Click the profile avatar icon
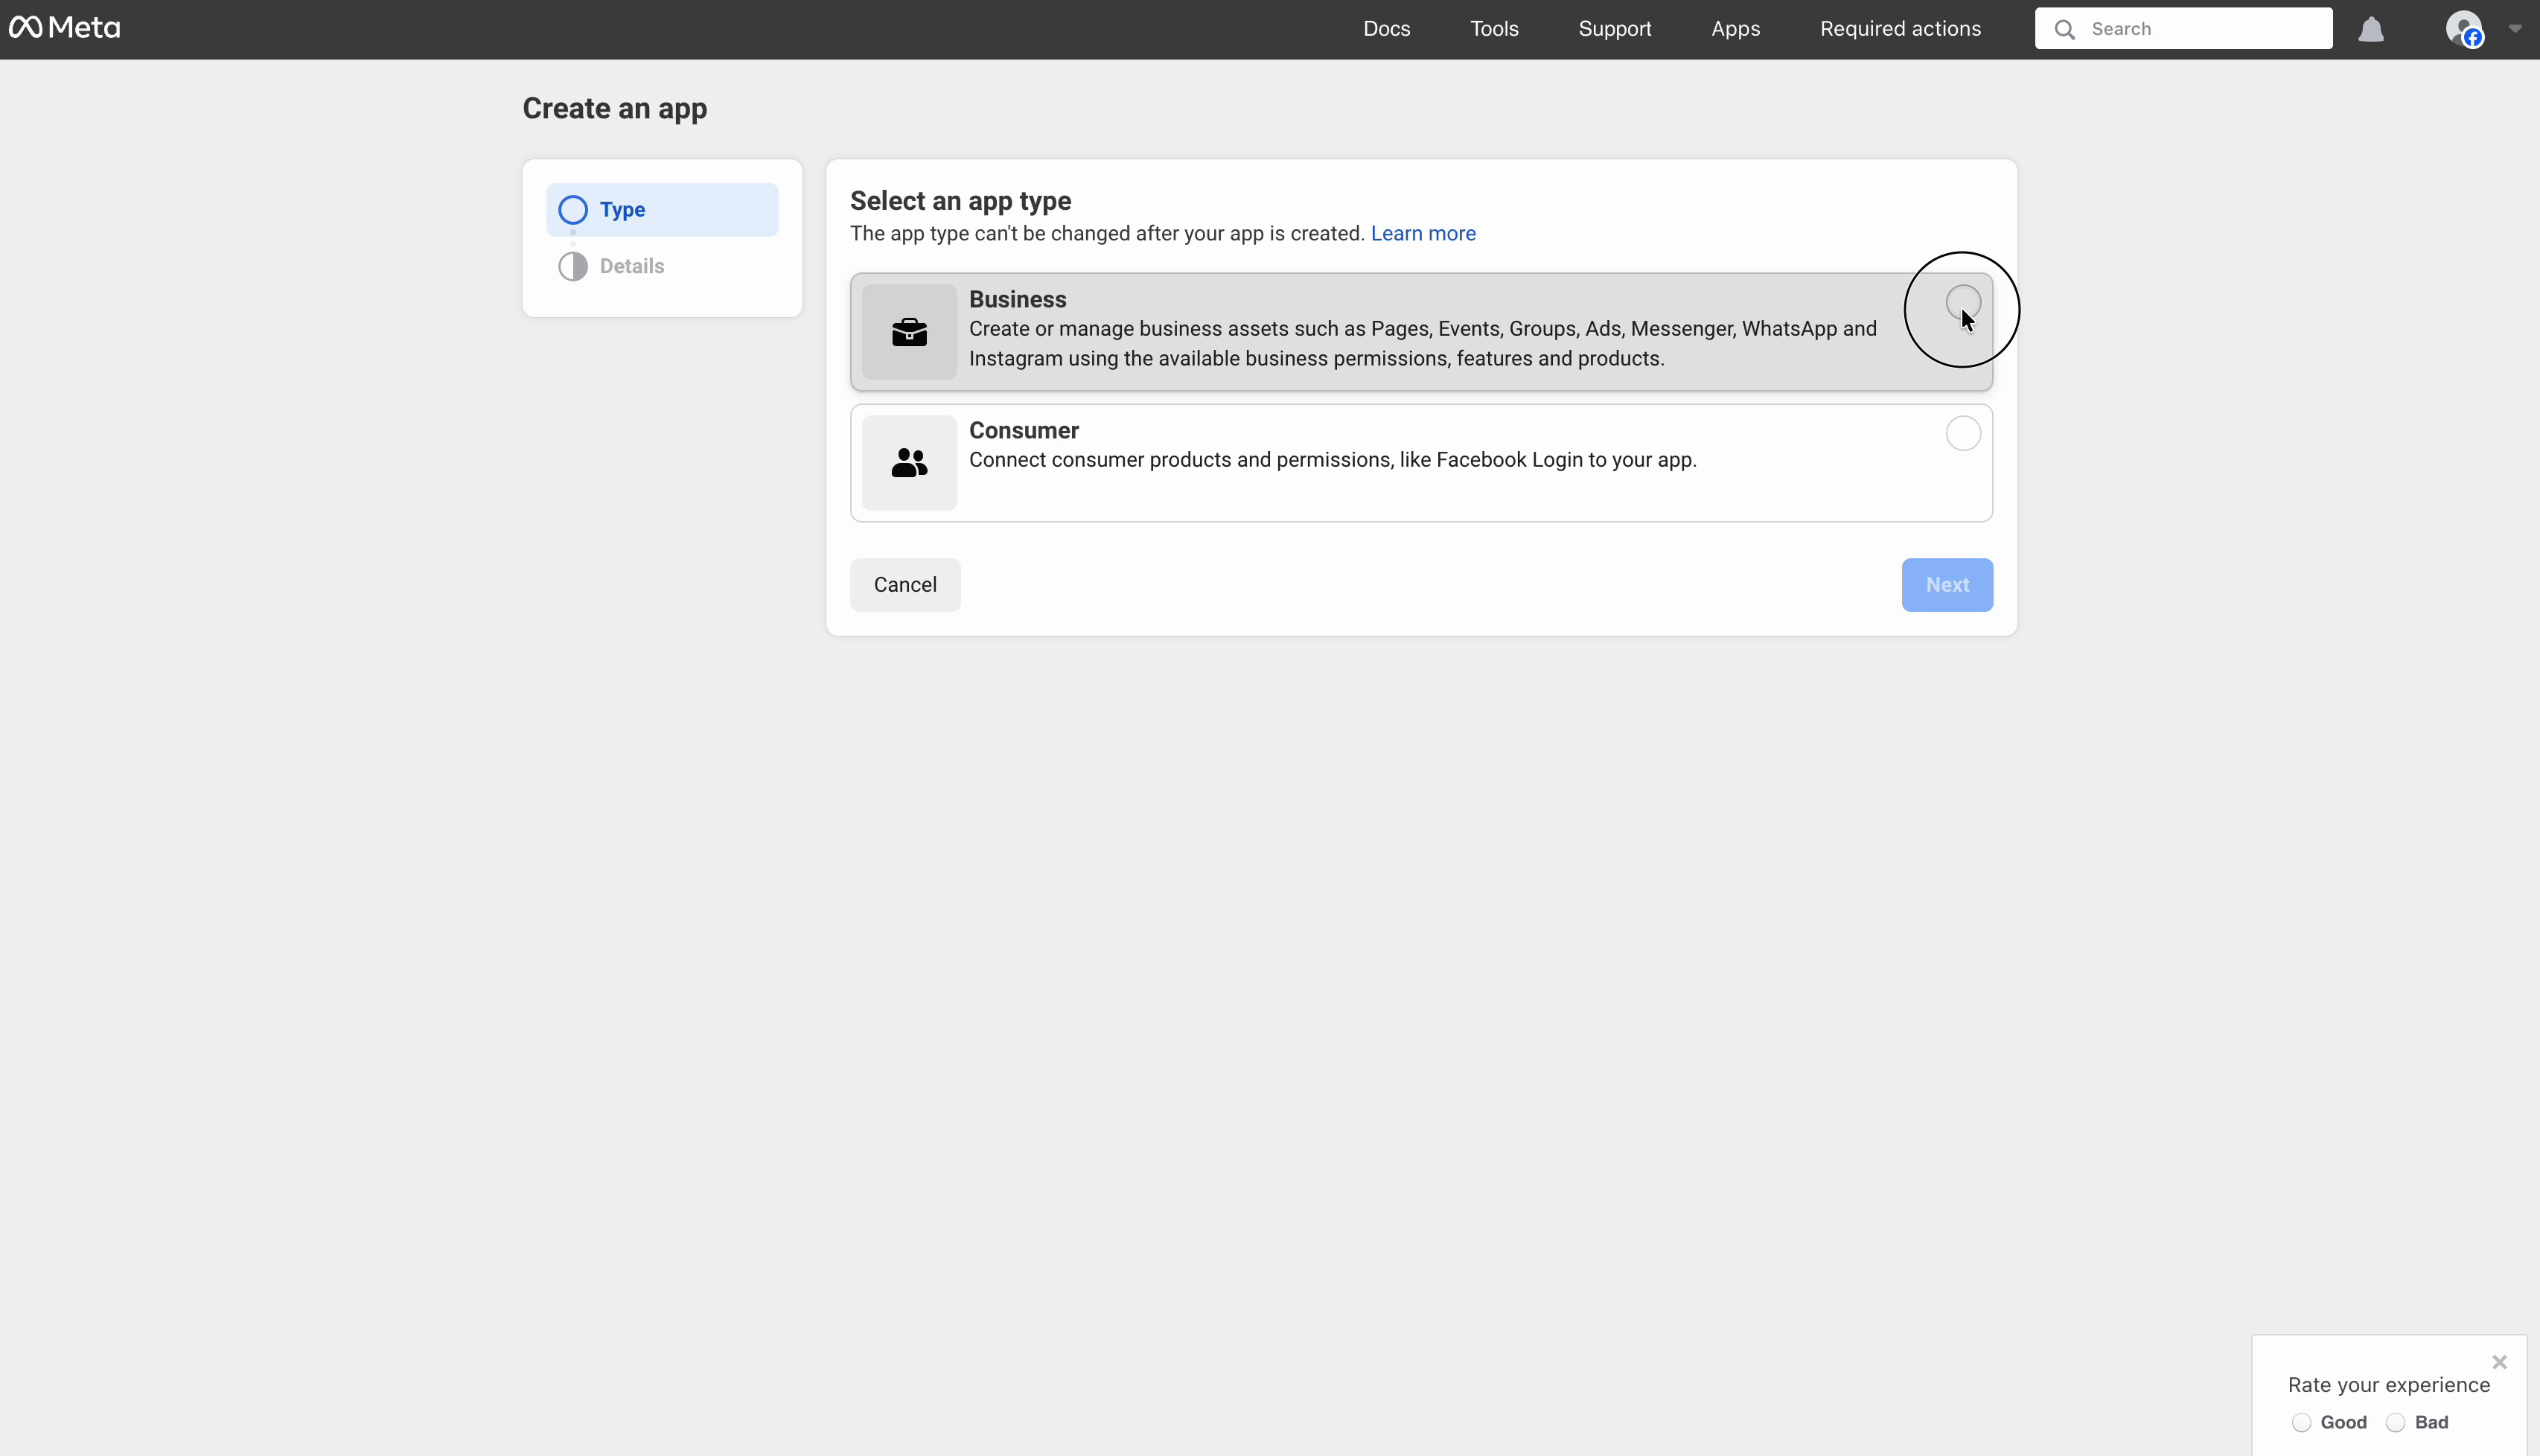Viewport: 2540px width, 1456px height. click(x=2463, y=28)
